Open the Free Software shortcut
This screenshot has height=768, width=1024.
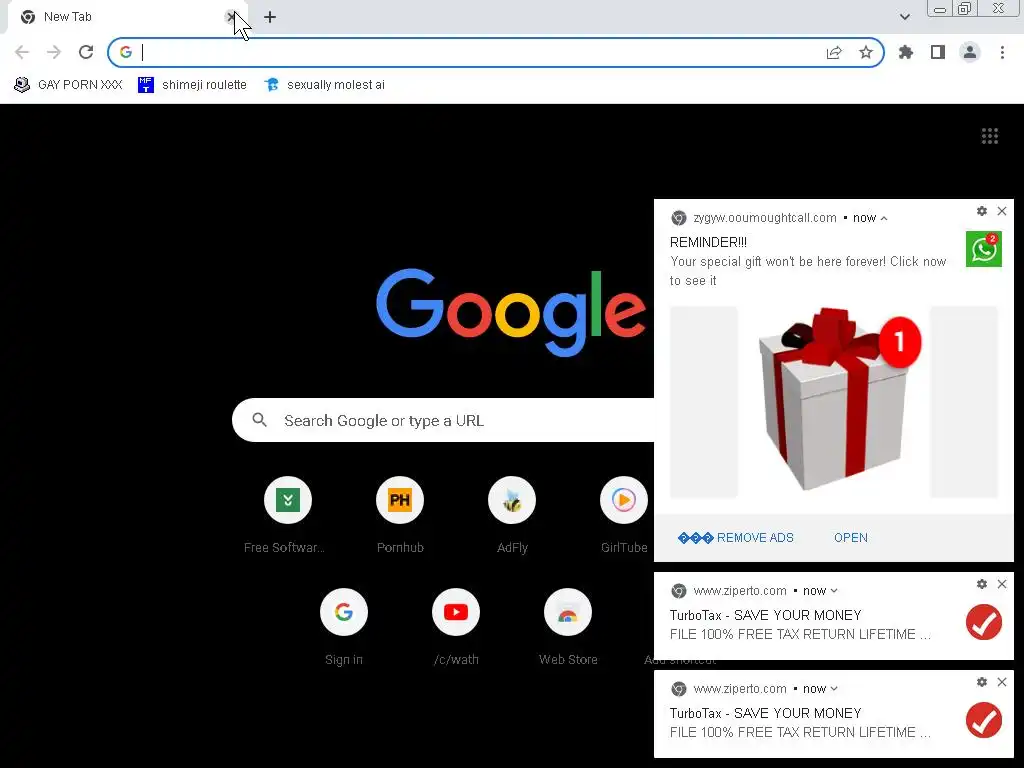click(288, 500)
